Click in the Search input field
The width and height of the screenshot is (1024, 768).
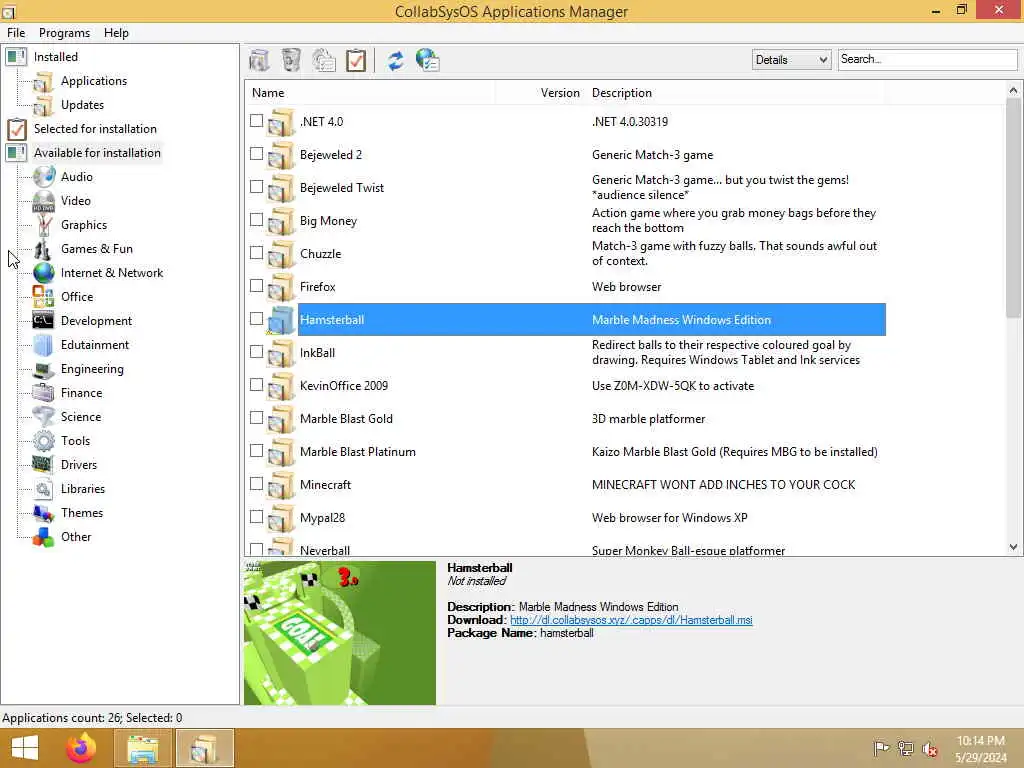[927, 59]
